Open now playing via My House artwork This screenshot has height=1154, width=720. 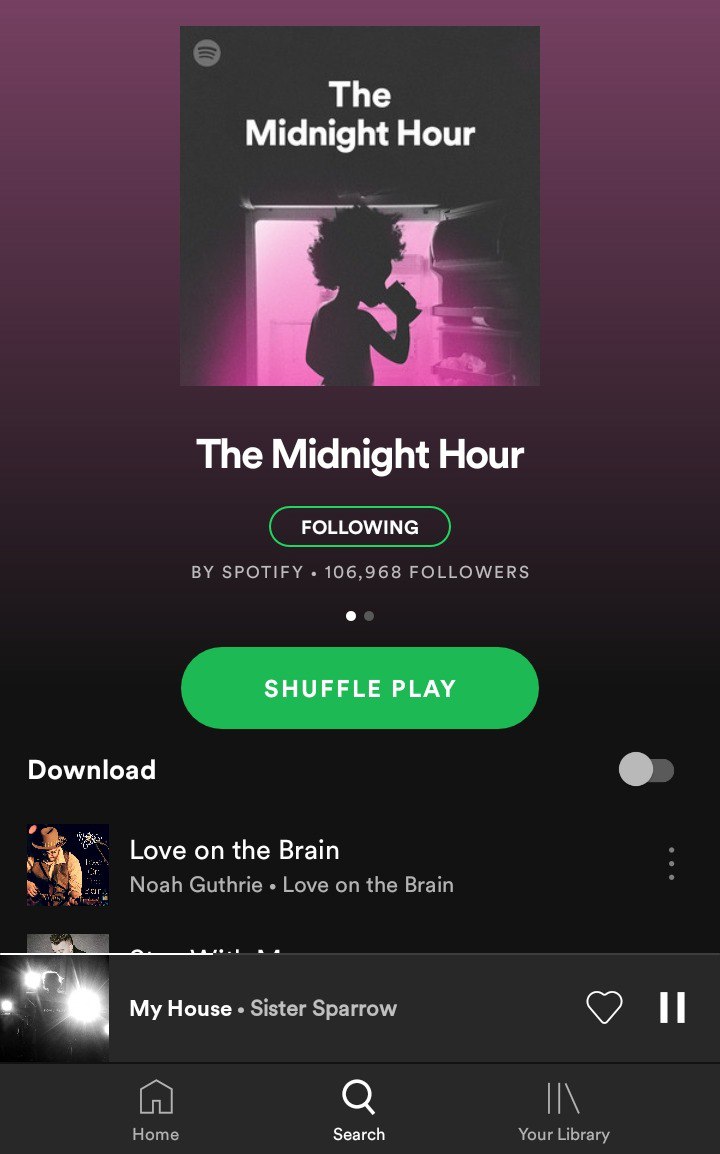54,1008
